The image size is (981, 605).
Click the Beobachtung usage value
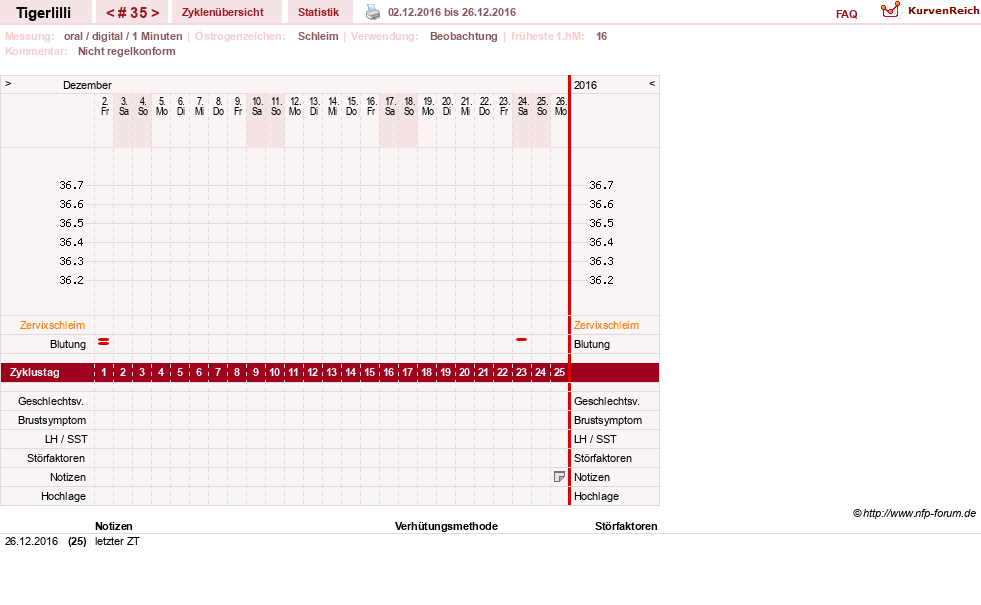coord(464,36)
